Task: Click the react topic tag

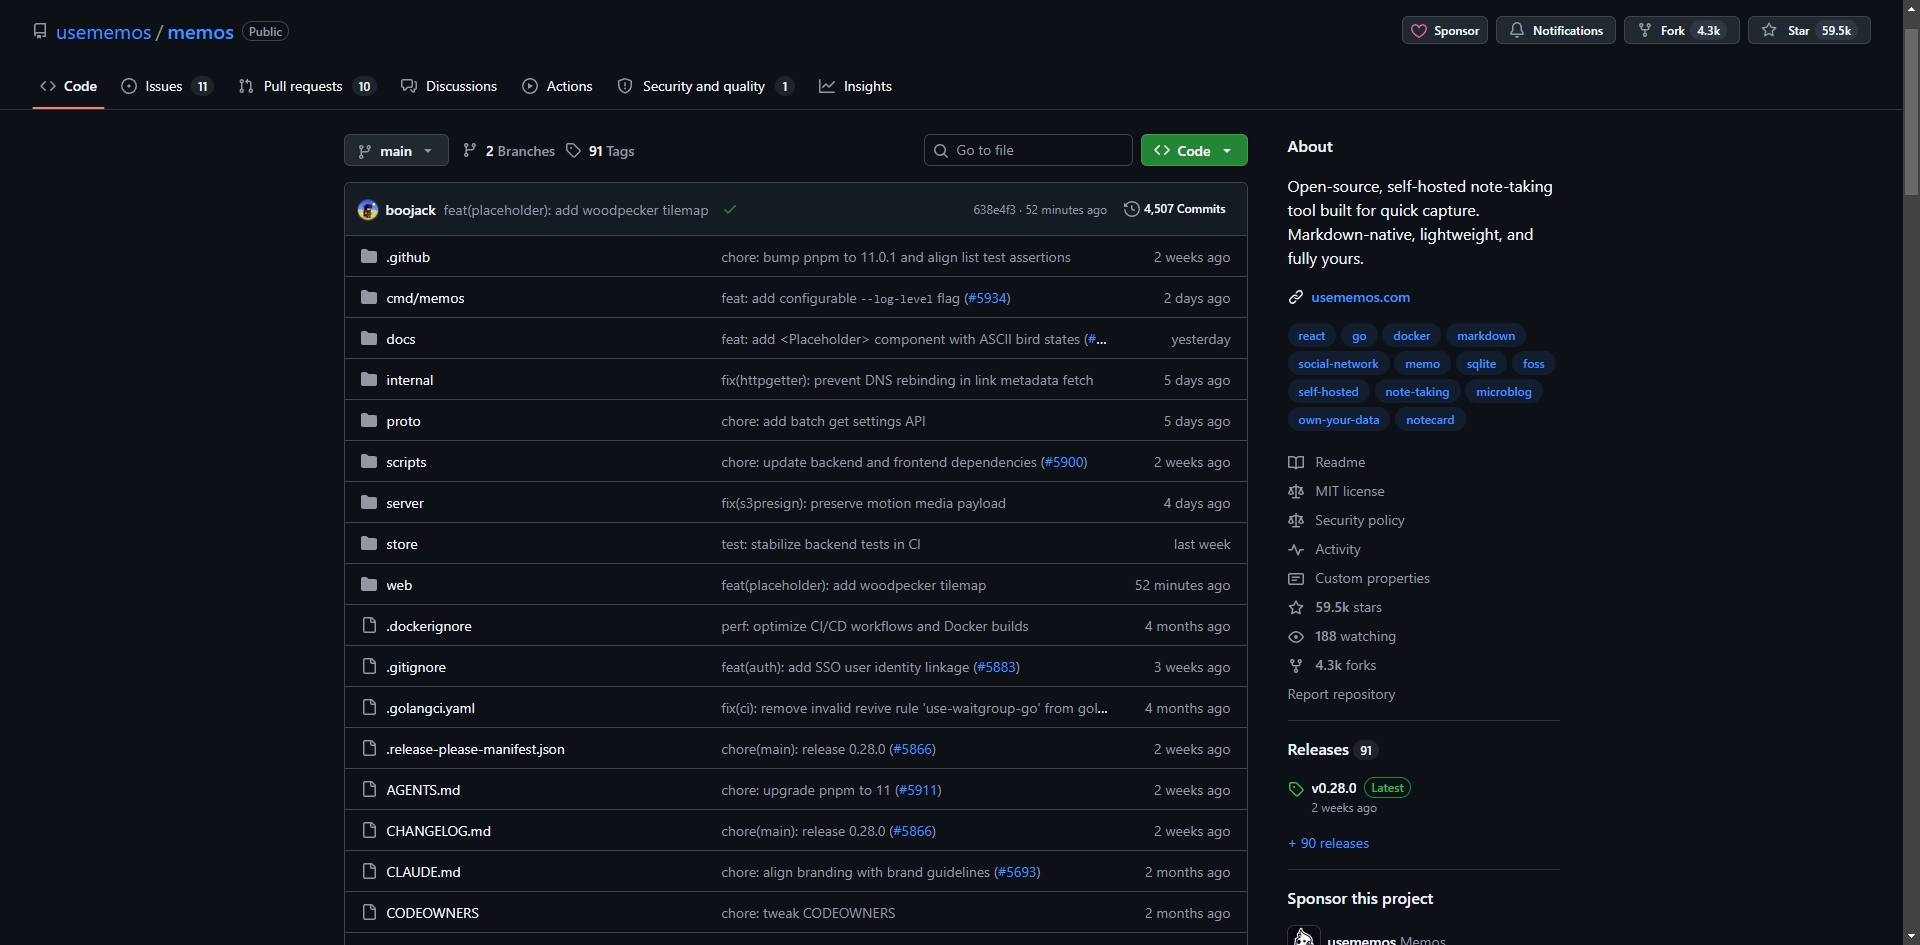Action: click(1311, 336)
